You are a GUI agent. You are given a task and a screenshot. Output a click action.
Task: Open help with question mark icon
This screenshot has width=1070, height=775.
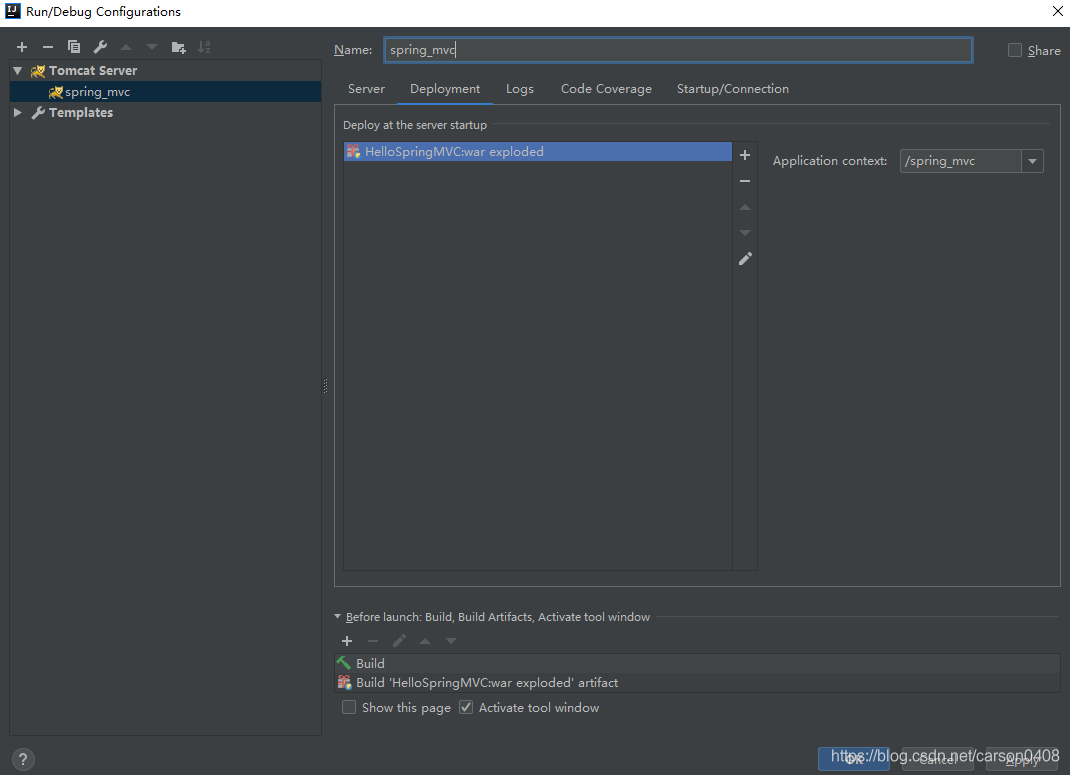coord(23,759)
